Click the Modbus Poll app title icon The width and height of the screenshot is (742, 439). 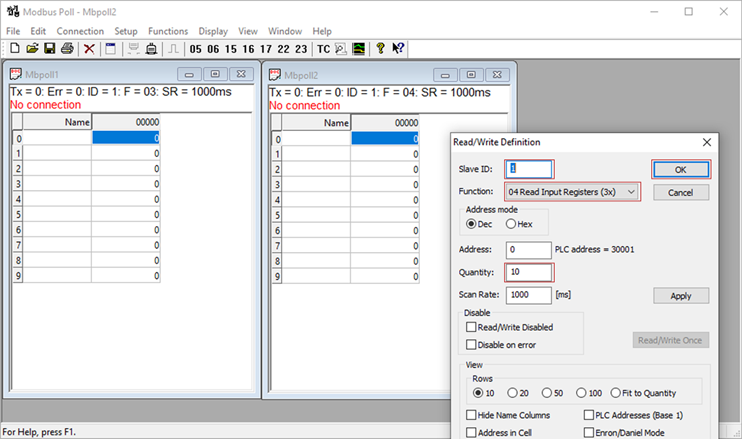pyautogui.click(x=13, y=11)
